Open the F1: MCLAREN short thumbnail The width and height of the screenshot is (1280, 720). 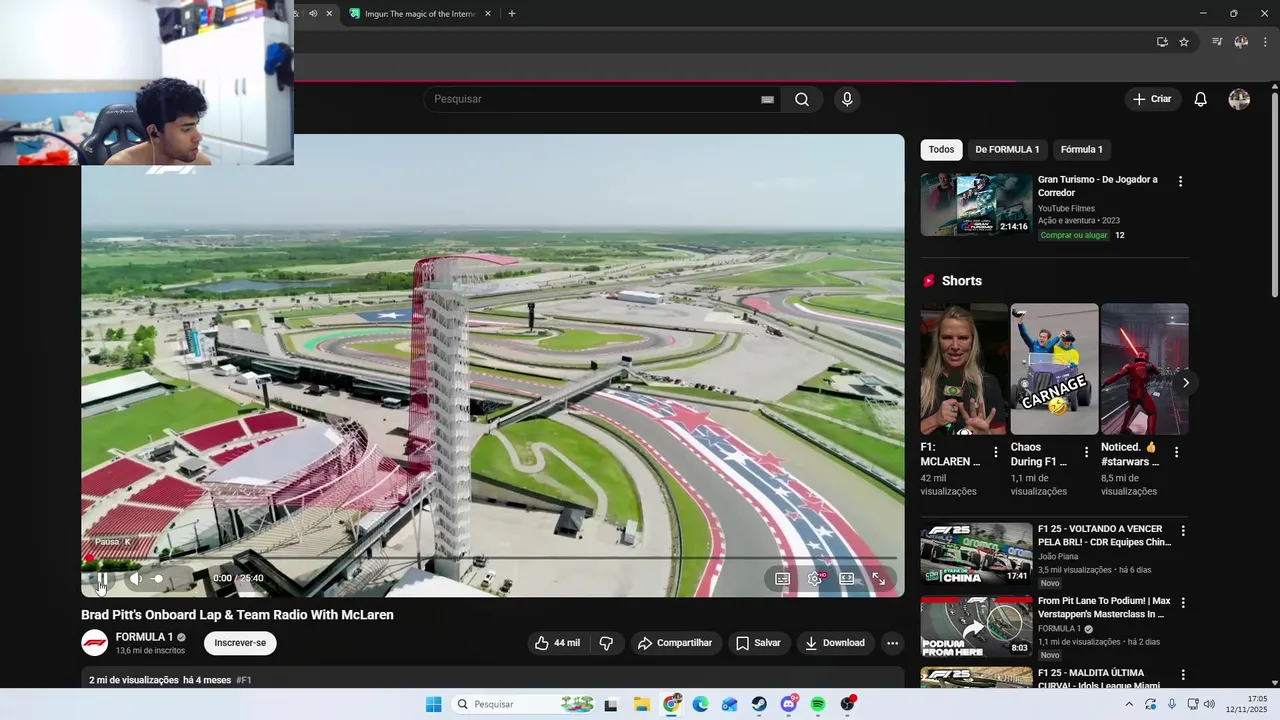click(x=964, y=369)
